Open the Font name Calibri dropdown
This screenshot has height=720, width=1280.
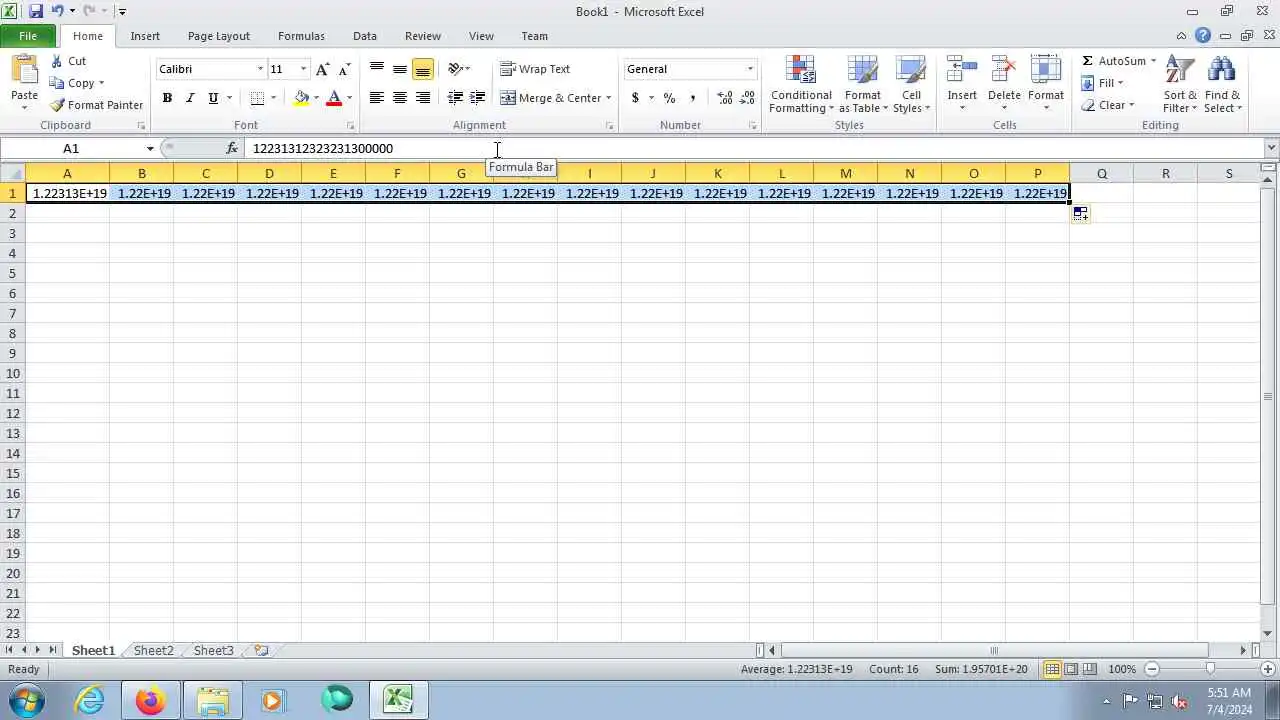pos(260,69)
